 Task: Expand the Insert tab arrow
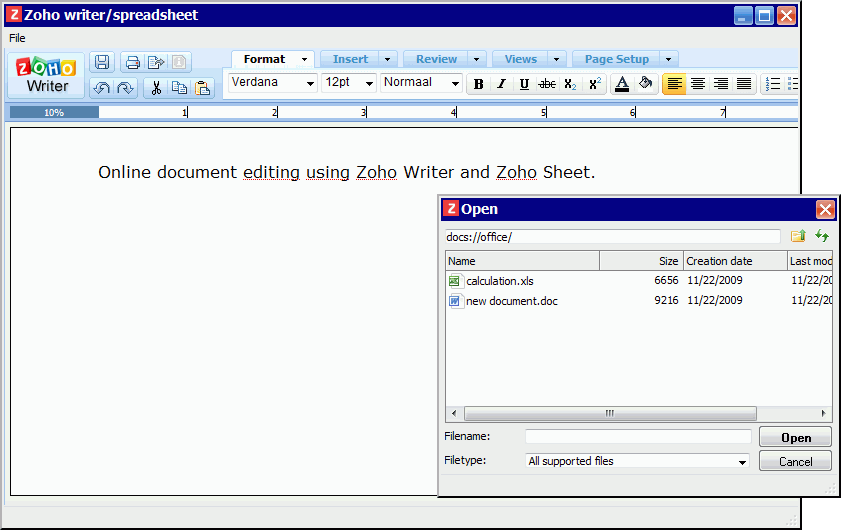[387, 59]
